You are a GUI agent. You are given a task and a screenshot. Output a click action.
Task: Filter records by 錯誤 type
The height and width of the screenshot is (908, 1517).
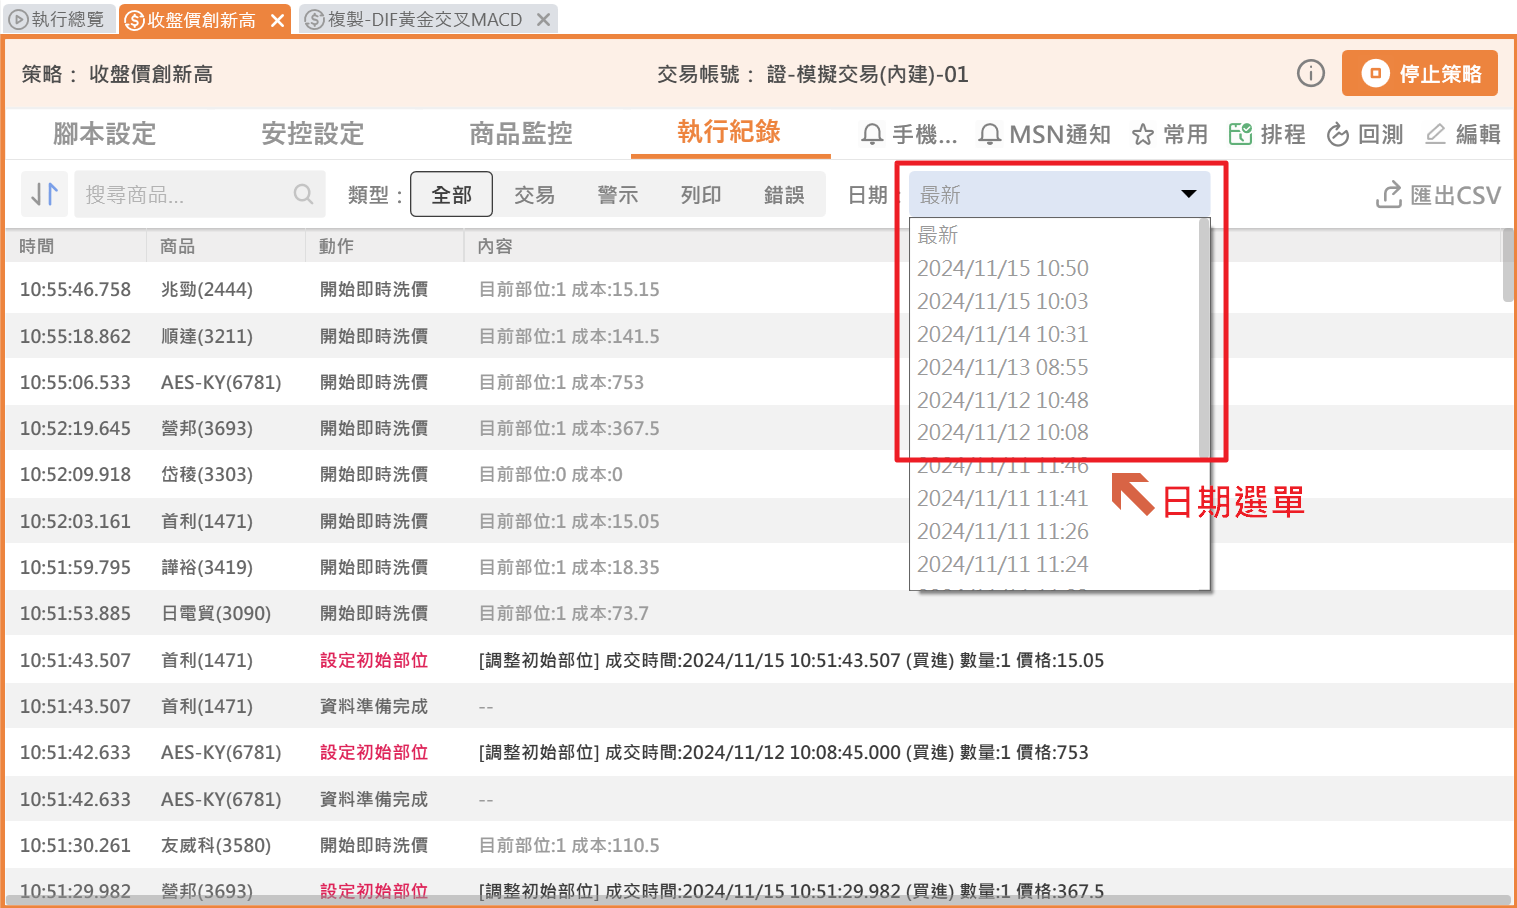tap(784, 194)
